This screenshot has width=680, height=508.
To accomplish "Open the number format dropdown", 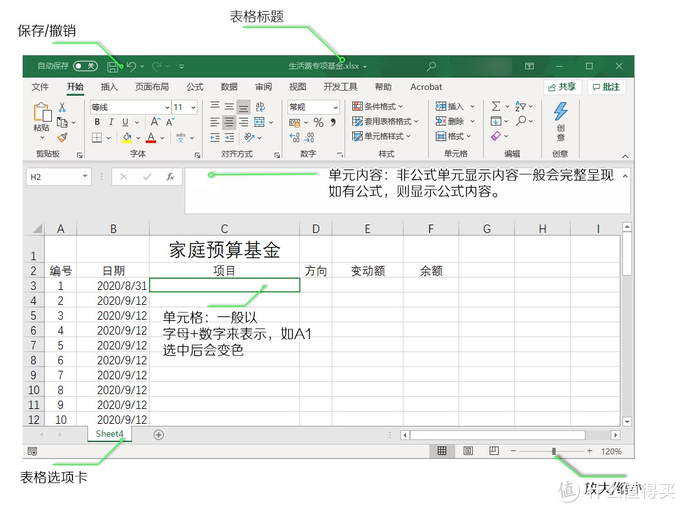I will tap(335, 107).
